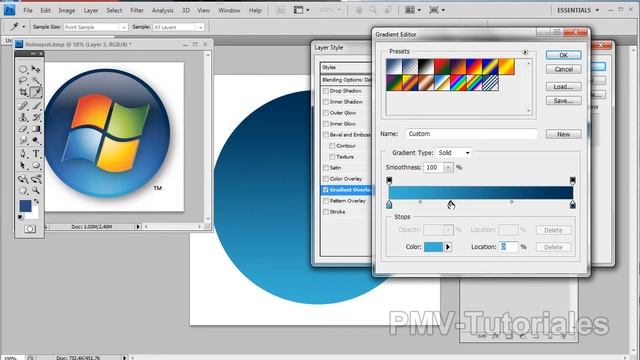Click the foreground color swatch in toolbox

[x=25, y=206]
